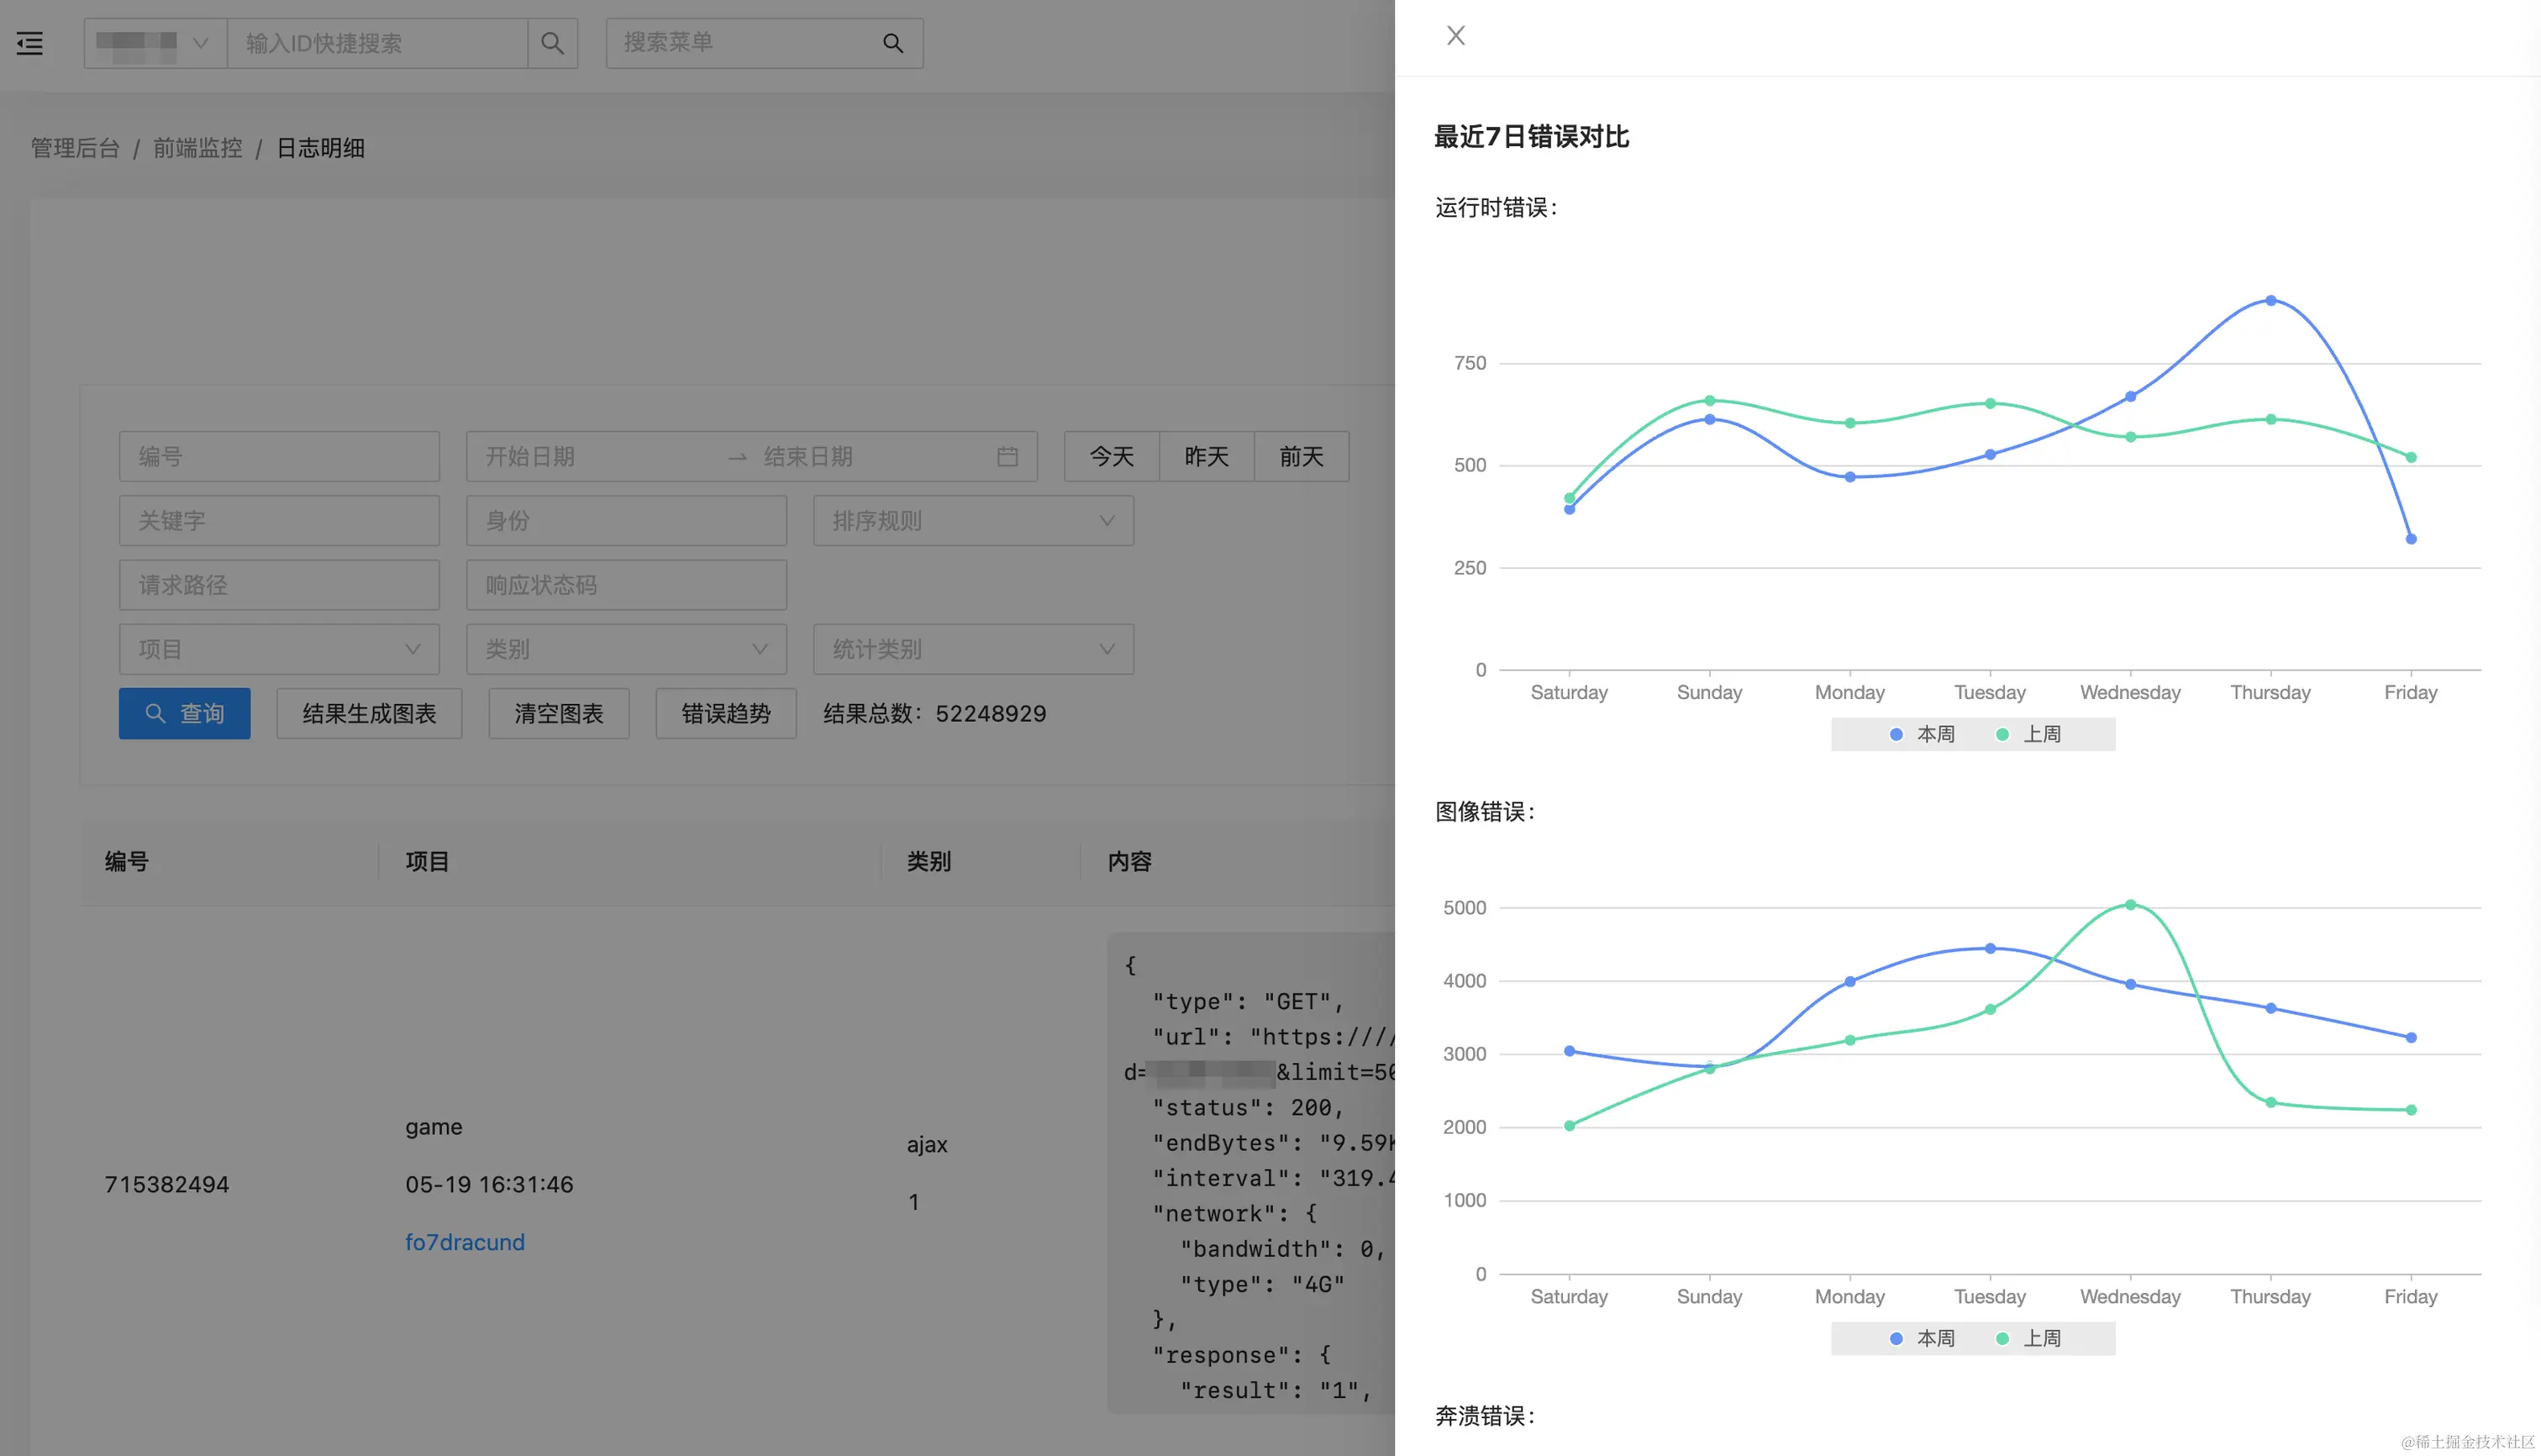Close the error comparison drawer

pos(1455,36)
